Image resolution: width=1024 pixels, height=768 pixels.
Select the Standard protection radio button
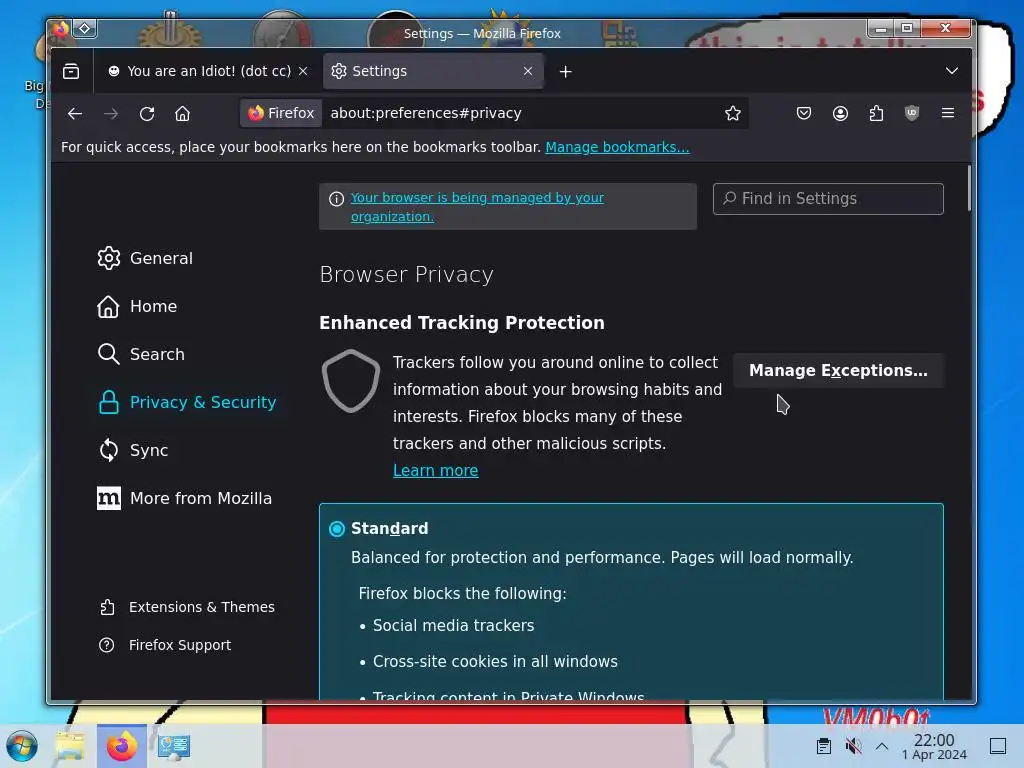pyautogui.click(x=337, y=529)
